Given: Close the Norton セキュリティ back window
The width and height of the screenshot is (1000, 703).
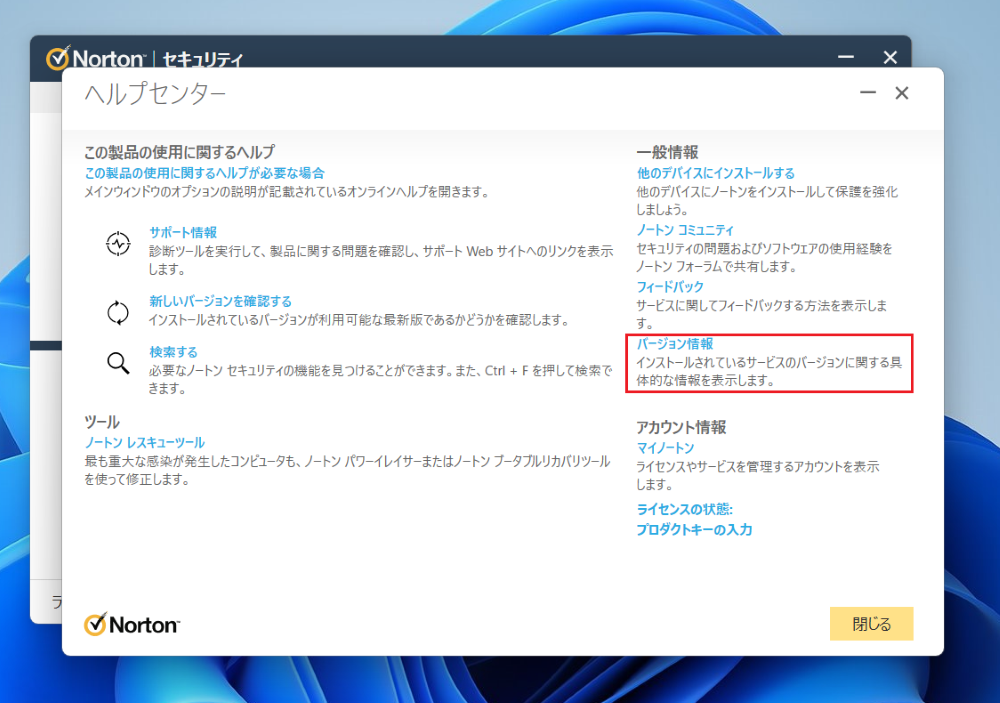Looking at the screenshot, I should (x=890, y=57).
